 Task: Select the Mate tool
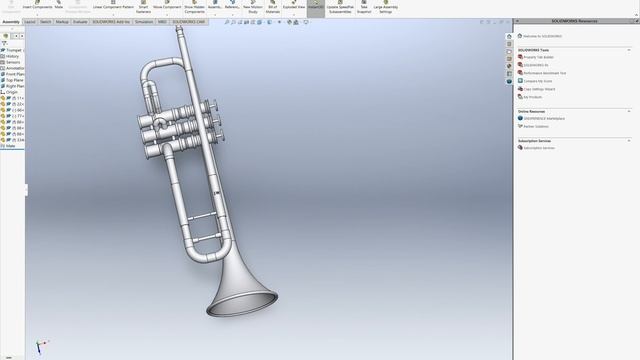tap(59, 5)
